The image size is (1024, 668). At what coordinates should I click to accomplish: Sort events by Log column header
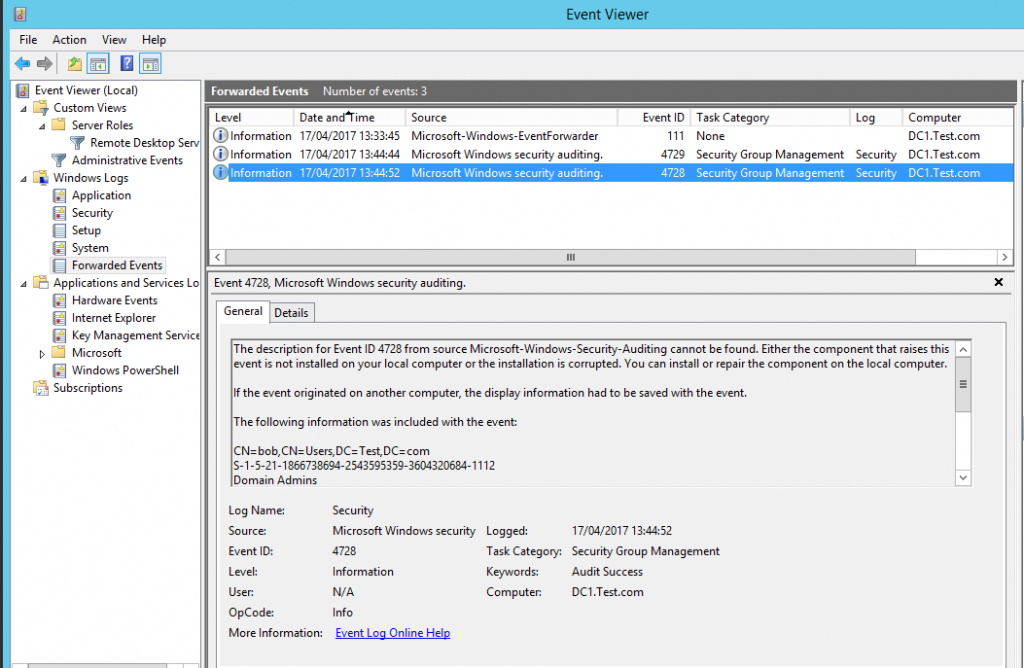click(x=876, y=118)
